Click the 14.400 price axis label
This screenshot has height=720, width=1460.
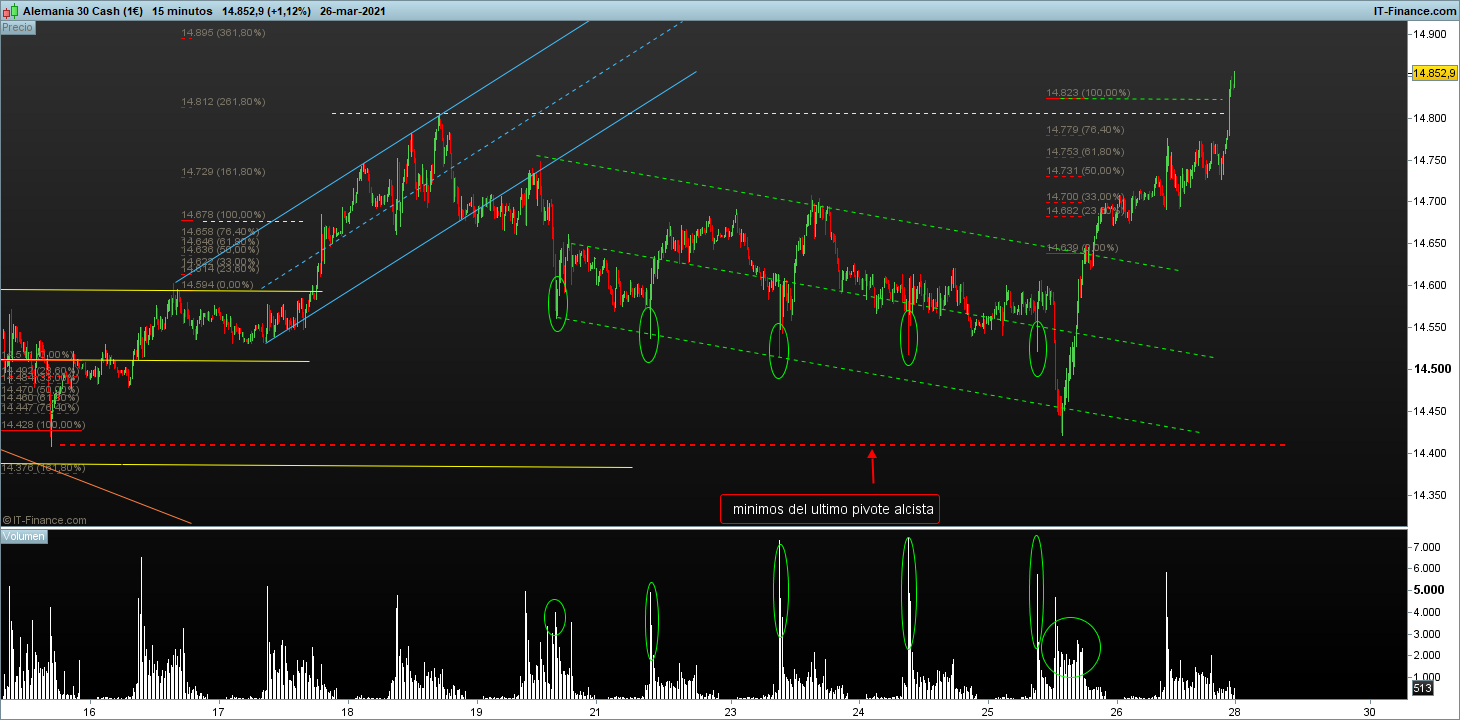tap(1428, 453)
